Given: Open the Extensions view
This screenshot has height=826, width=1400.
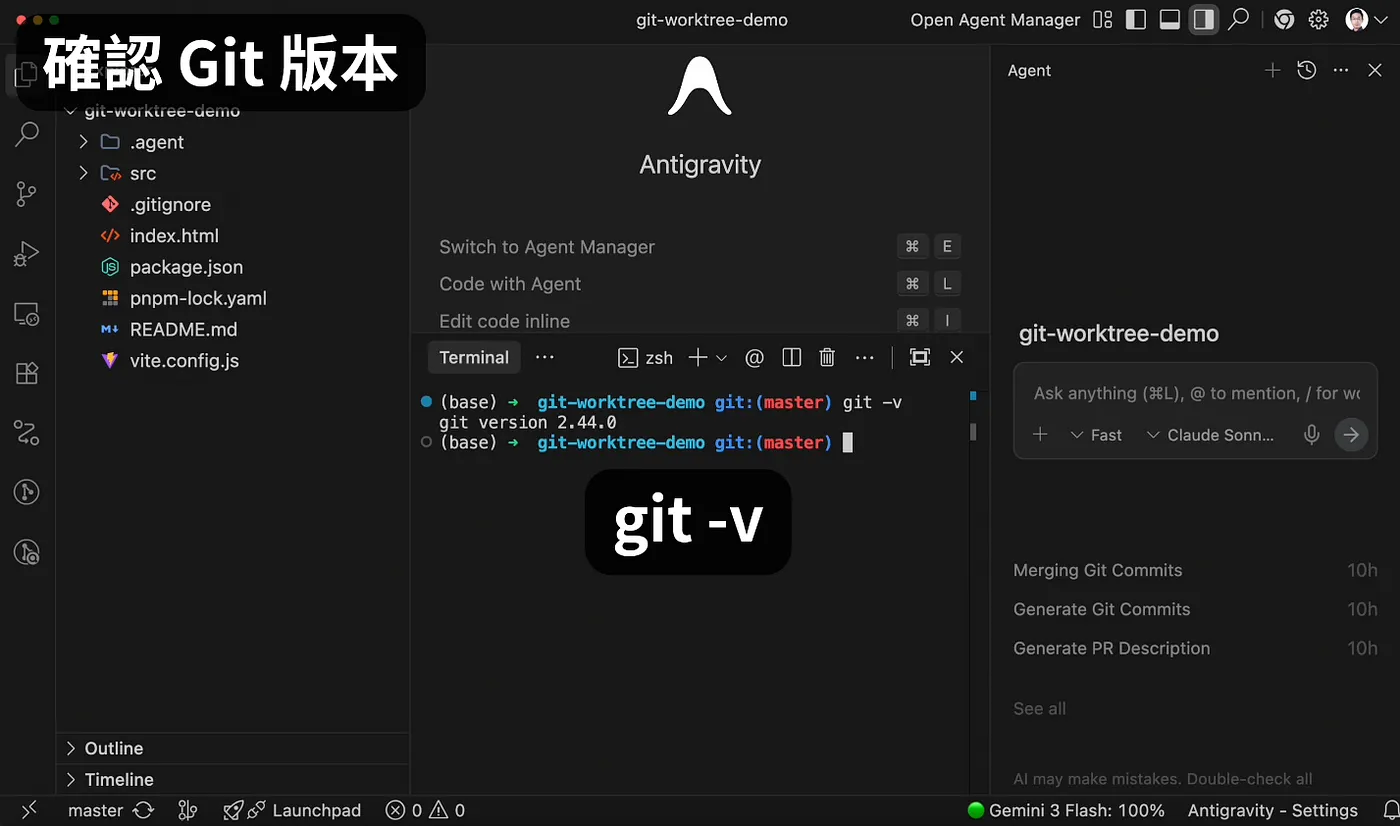Looking at the screenshot, I should pos(27,373).
